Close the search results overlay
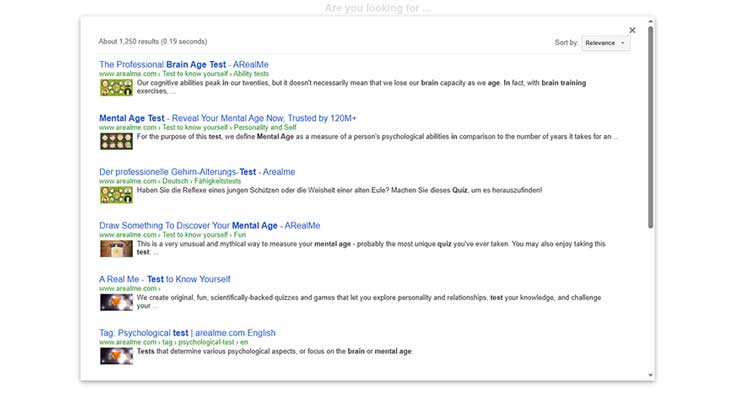 pos(632,30)
